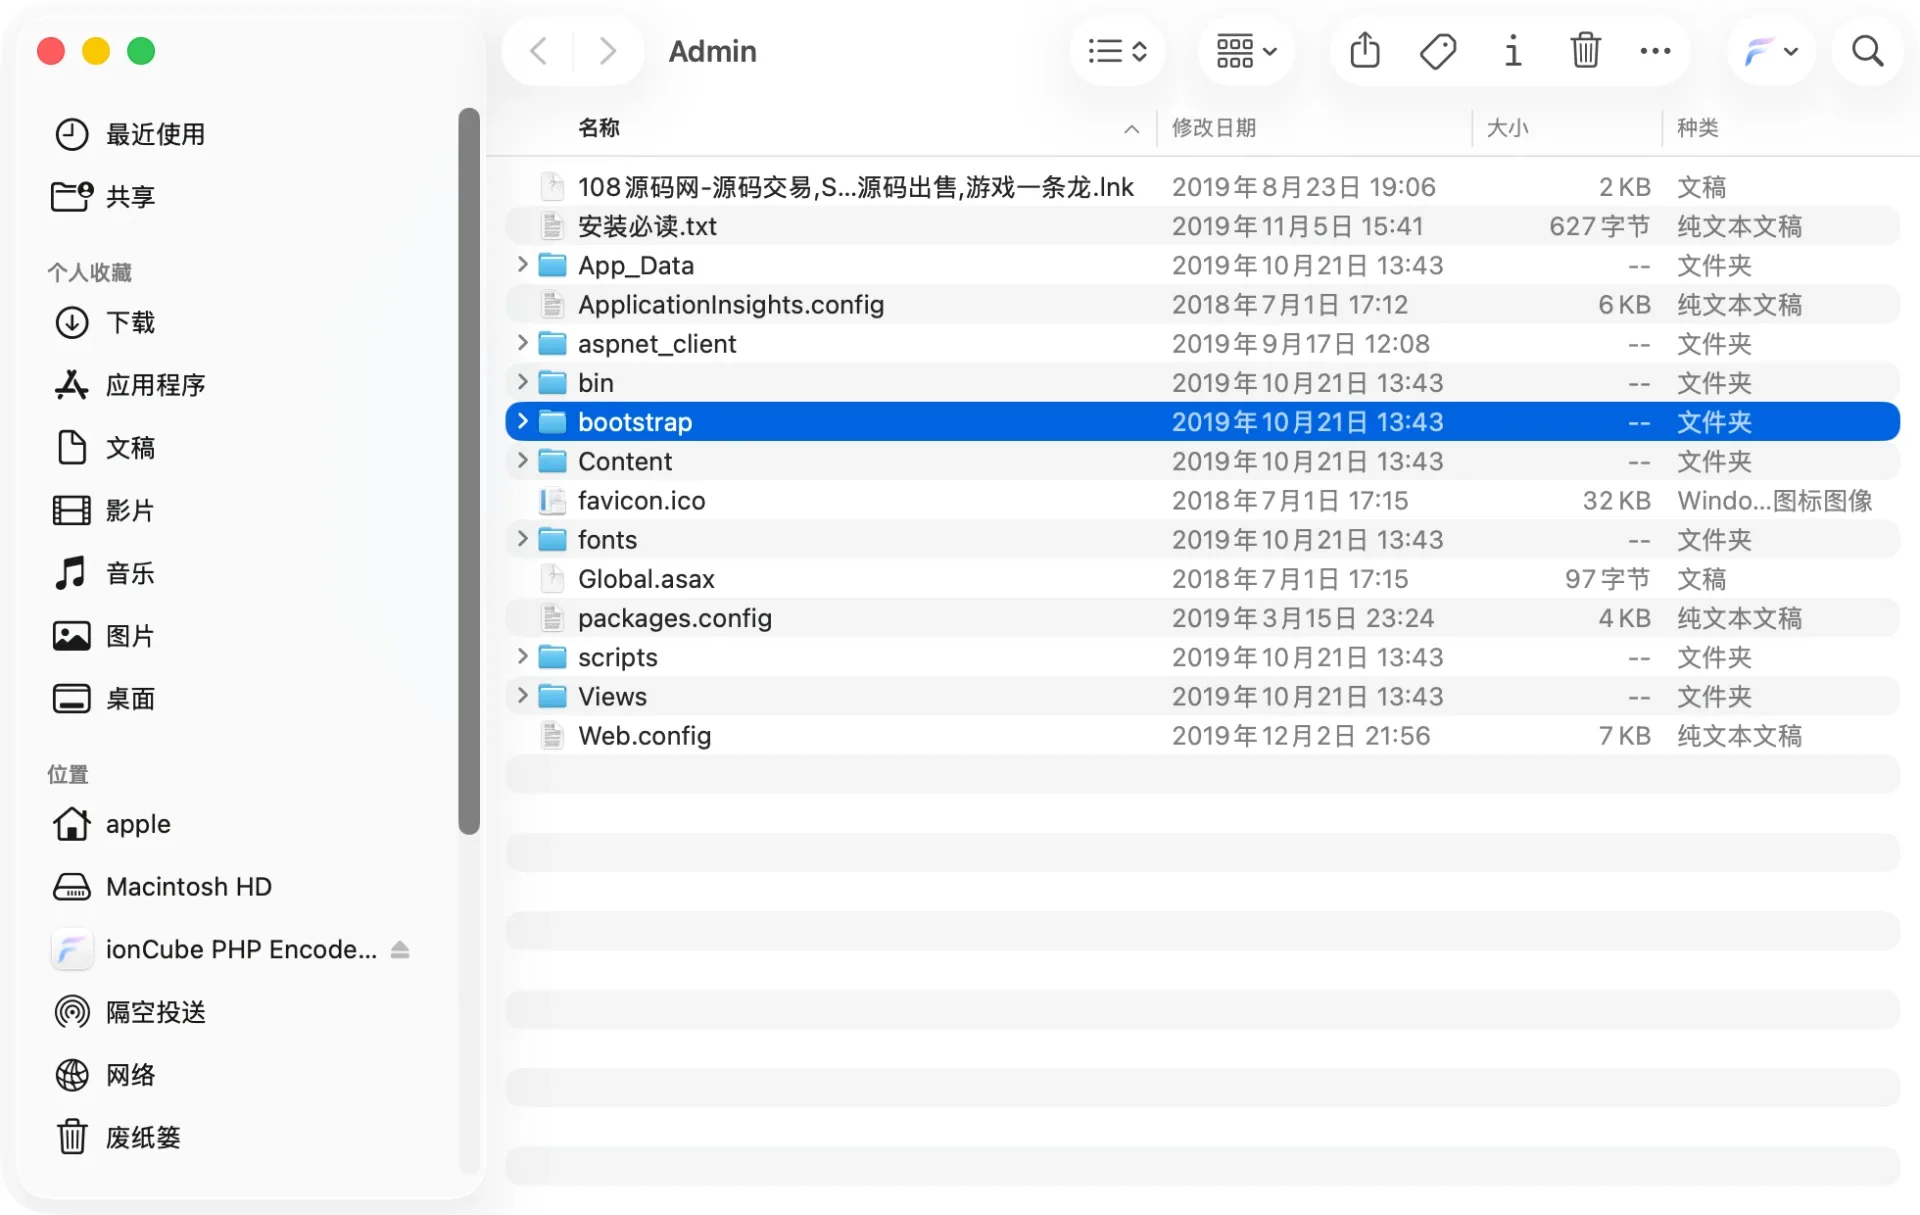
Task: Sort by the 修改日期 column header
Action: 1214,128
